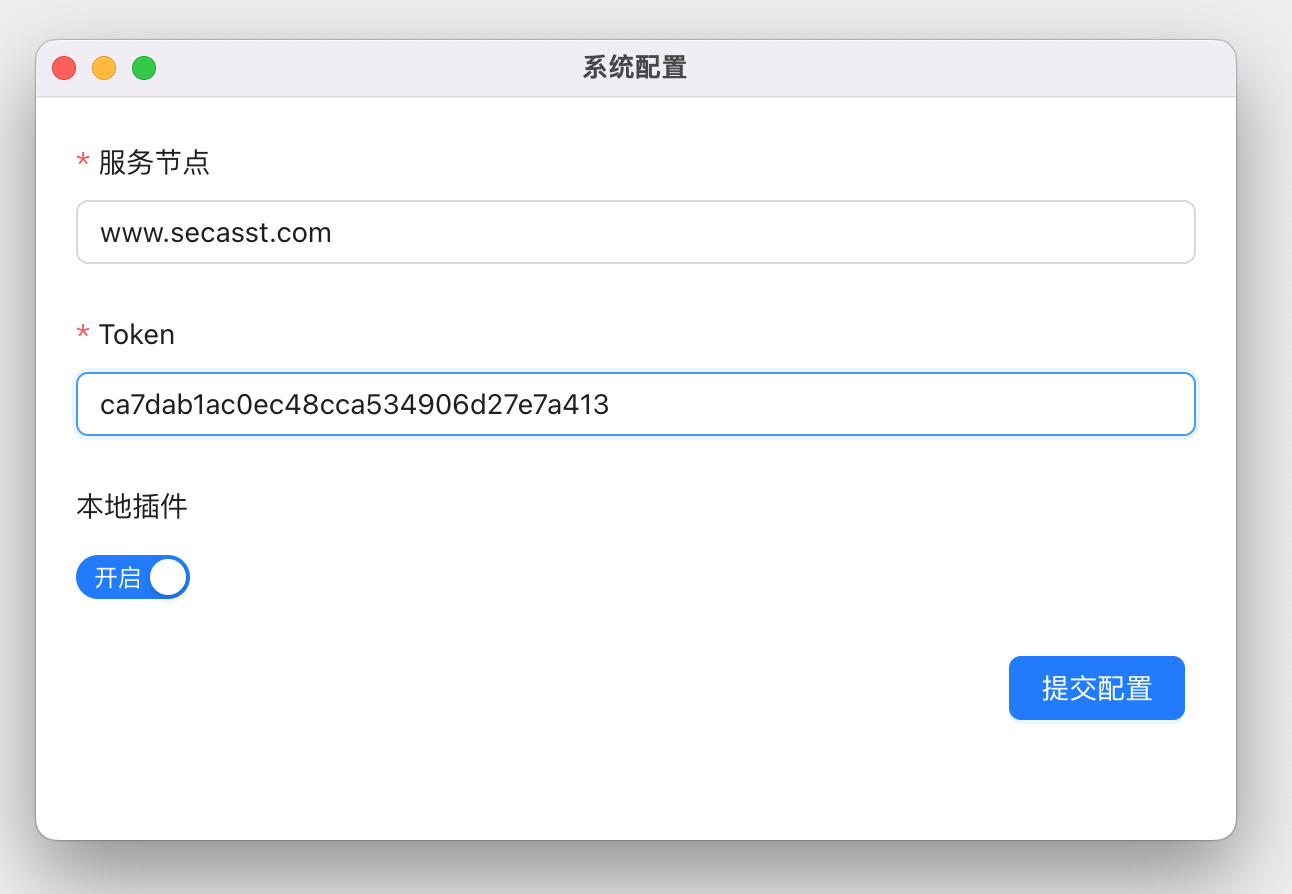The height and width of the screenshot is (894, 1292).
Task: Click the www.secasst.com text
Action: click(216, 233)
